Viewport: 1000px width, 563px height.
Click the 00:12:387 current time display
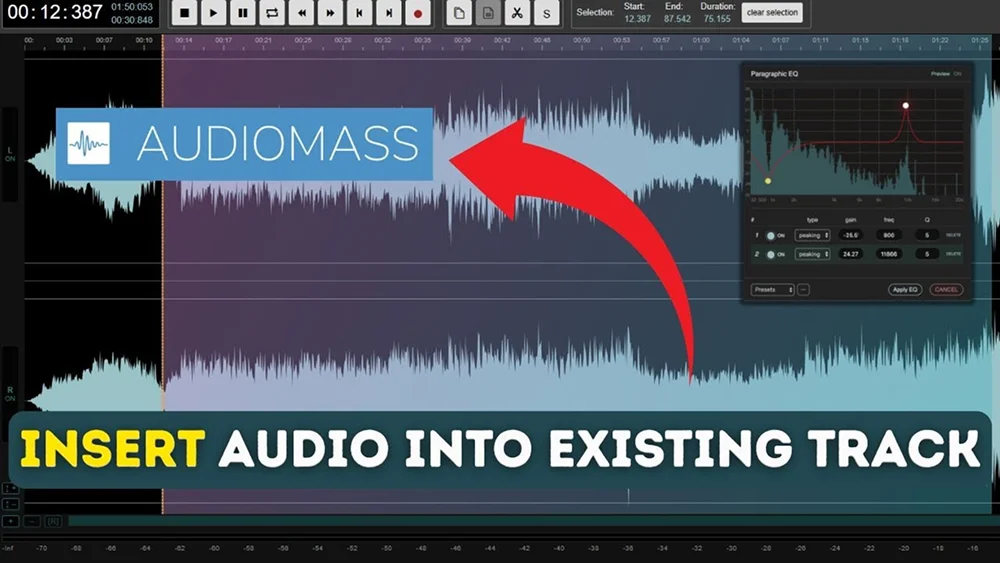coord(55,12)
